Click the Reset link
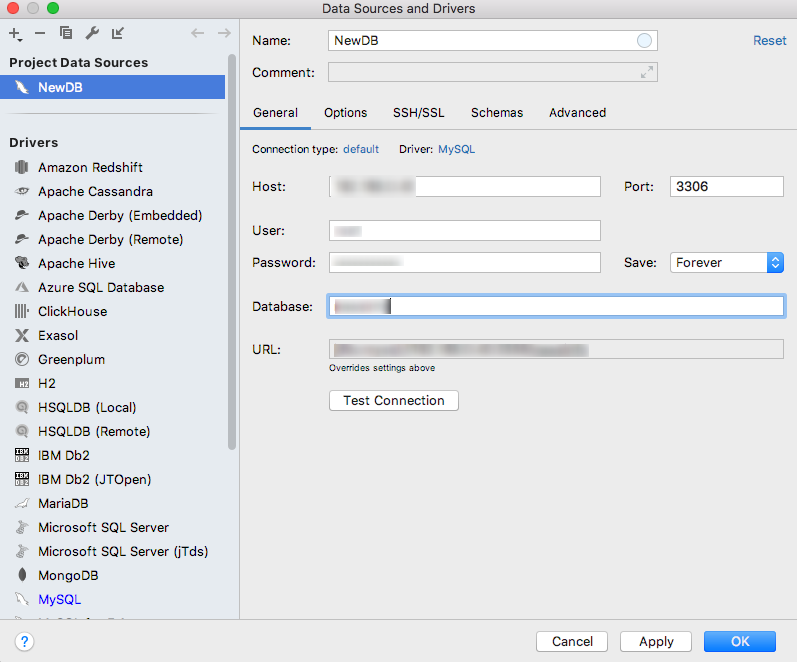Screen dimensions: 797x662 pyautogui.click(x=770, y=41)
